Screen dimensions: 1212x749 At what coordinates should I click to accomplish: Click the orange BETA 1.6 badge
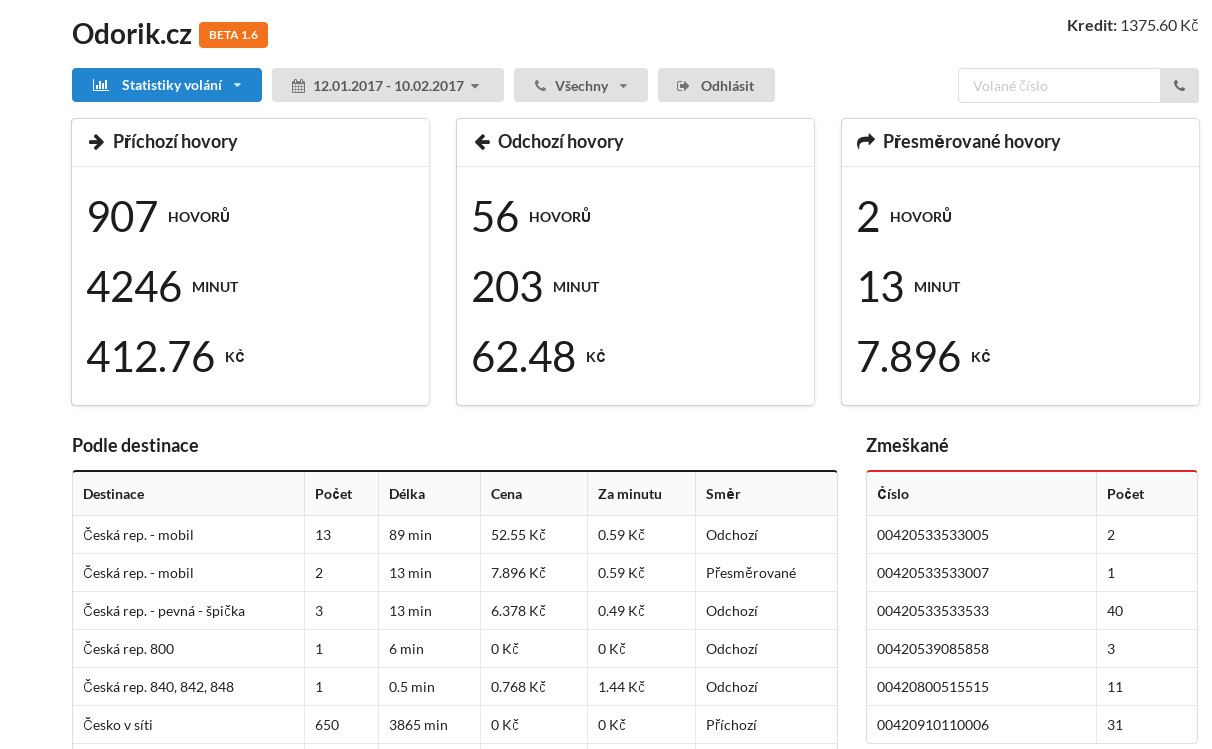click(x=233, y=35)
